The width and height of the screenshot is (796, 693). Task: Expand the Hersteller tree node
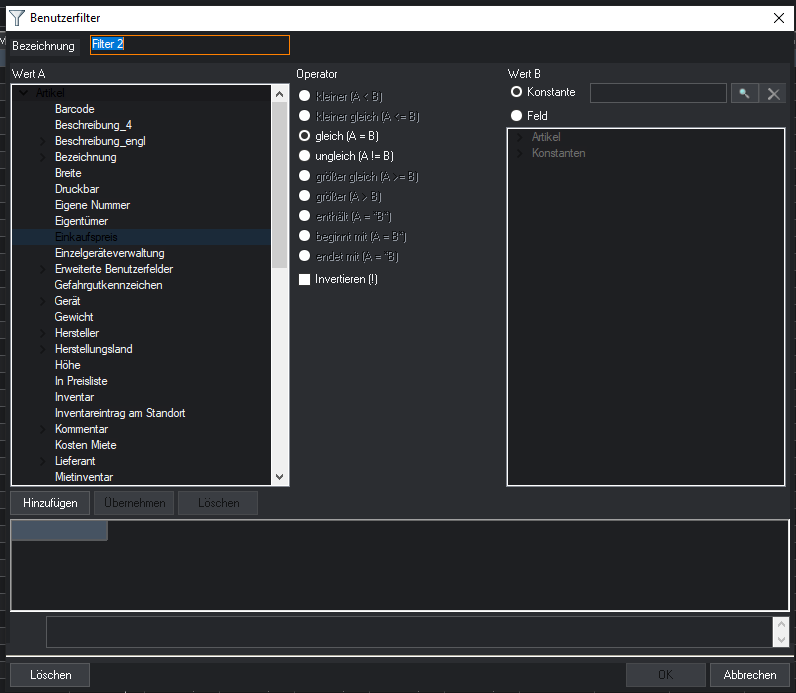click(43, 333)
